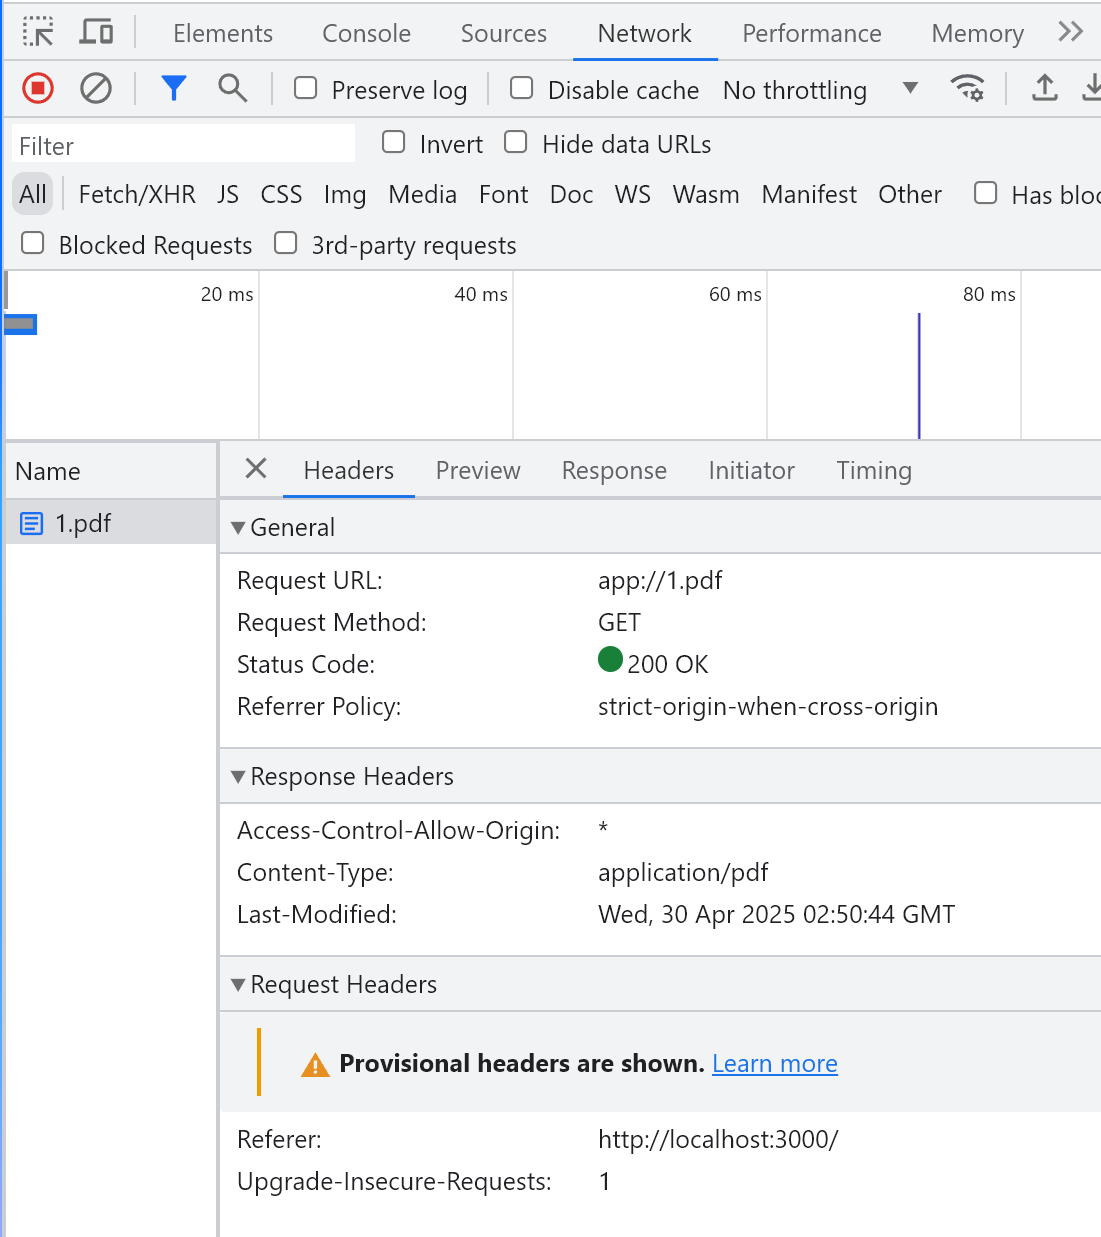Enable Preserve log checkbox
The height and width of the screenshot is (1237, 1101).
(306, 88)
